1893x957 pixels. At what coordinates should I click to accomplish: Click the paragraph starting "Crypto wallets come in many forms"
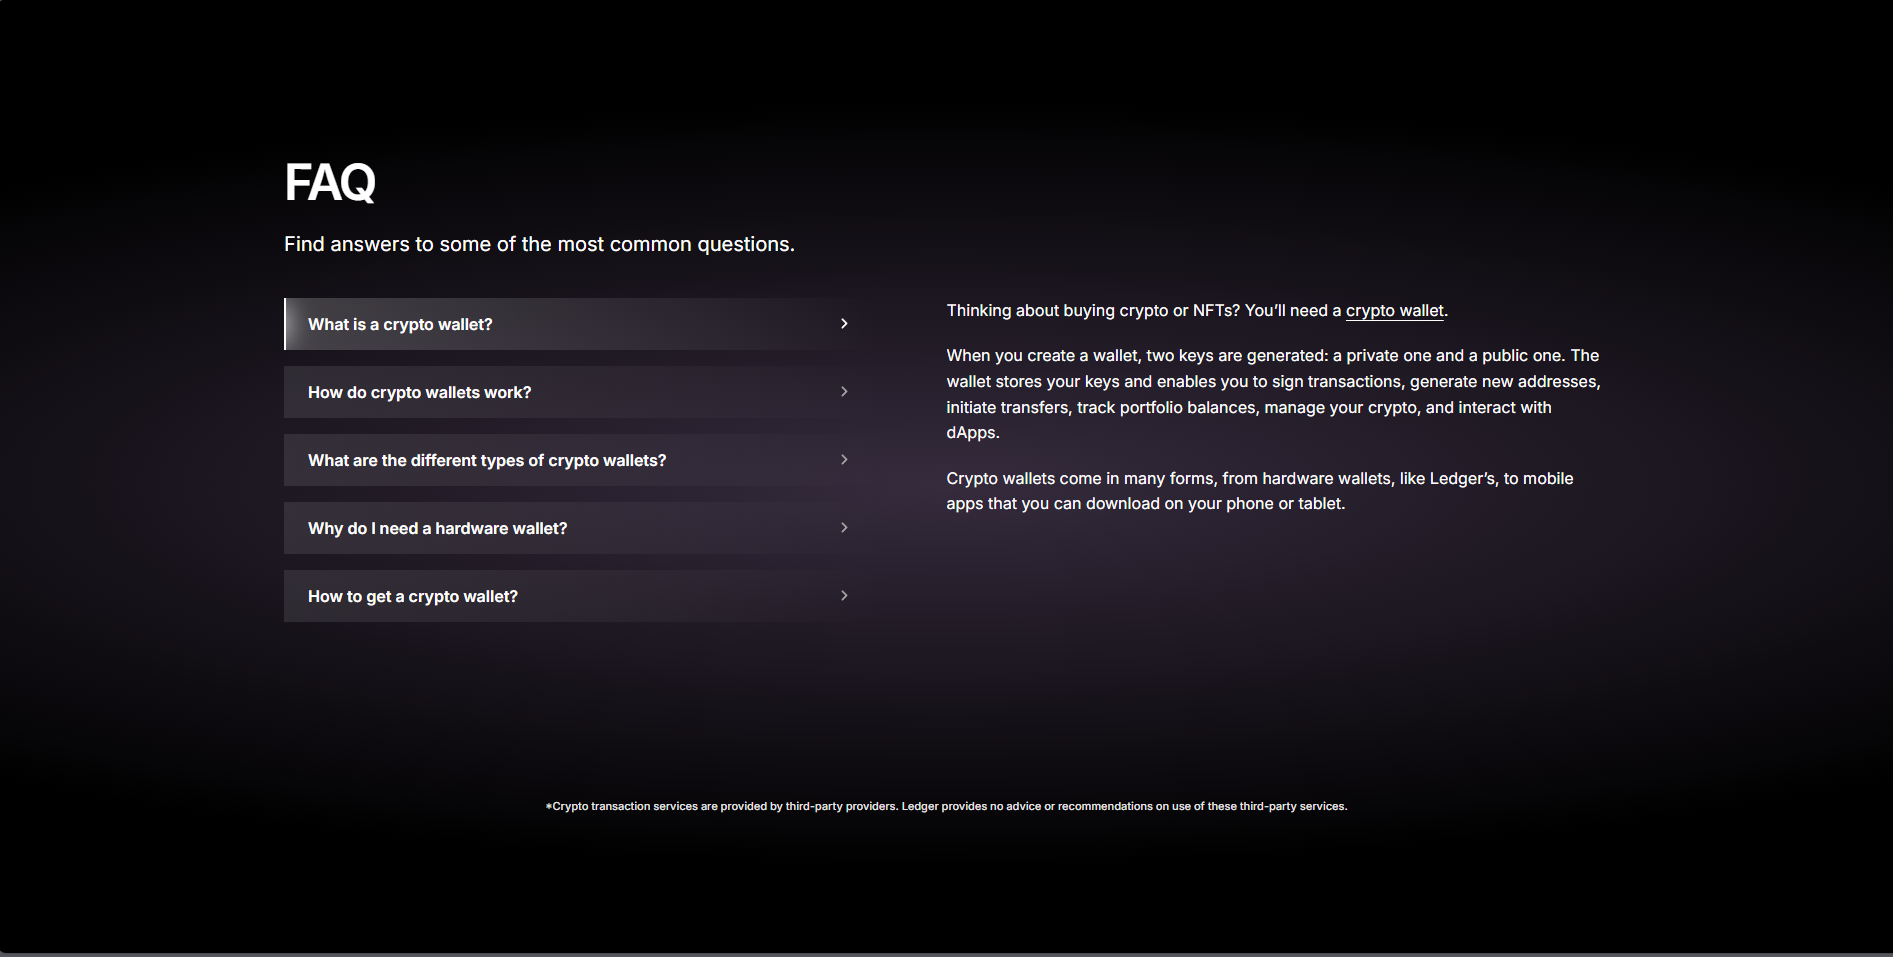point(1259,491)
